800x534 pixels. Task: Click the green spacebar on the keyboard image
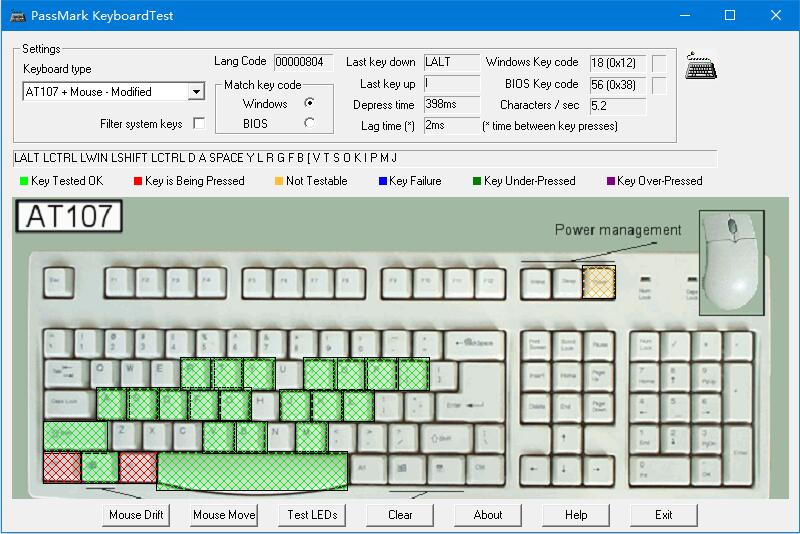coord(252,471)
